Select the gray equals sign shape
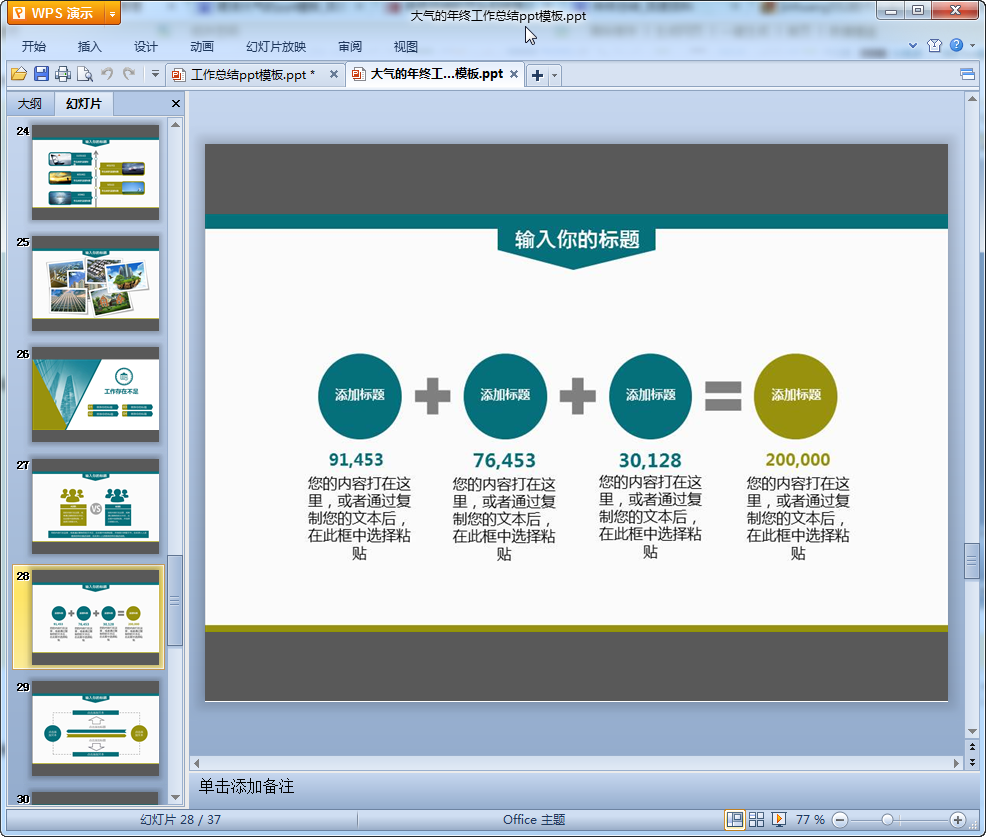This screenshot has width=986, height=837. (723, 396)
